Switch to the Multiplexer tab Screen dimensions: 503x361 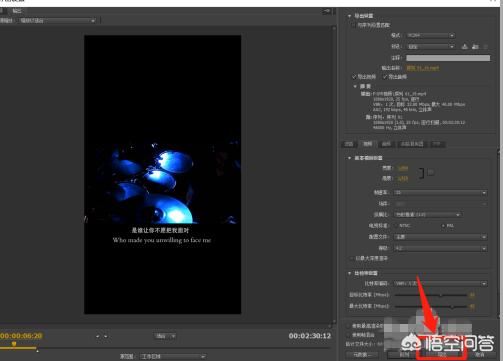pos(412,144)
